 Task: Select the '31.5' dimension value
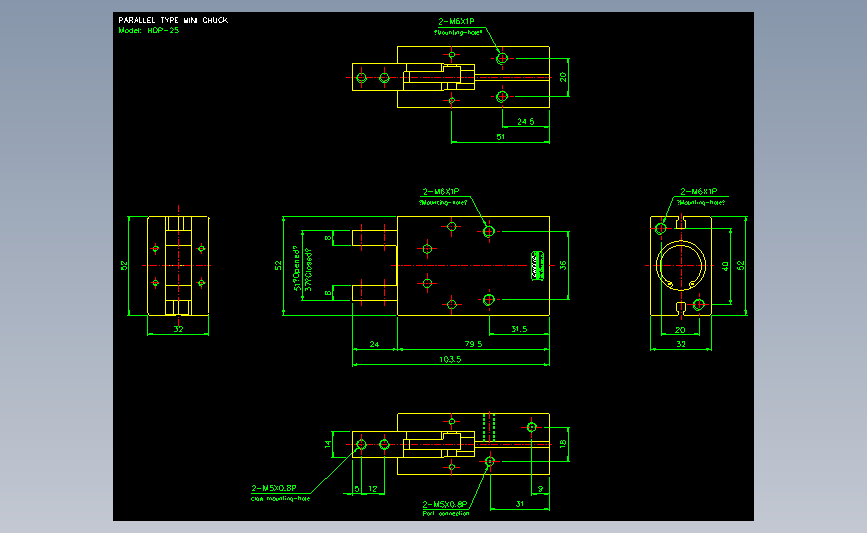(x=519, y=329)
